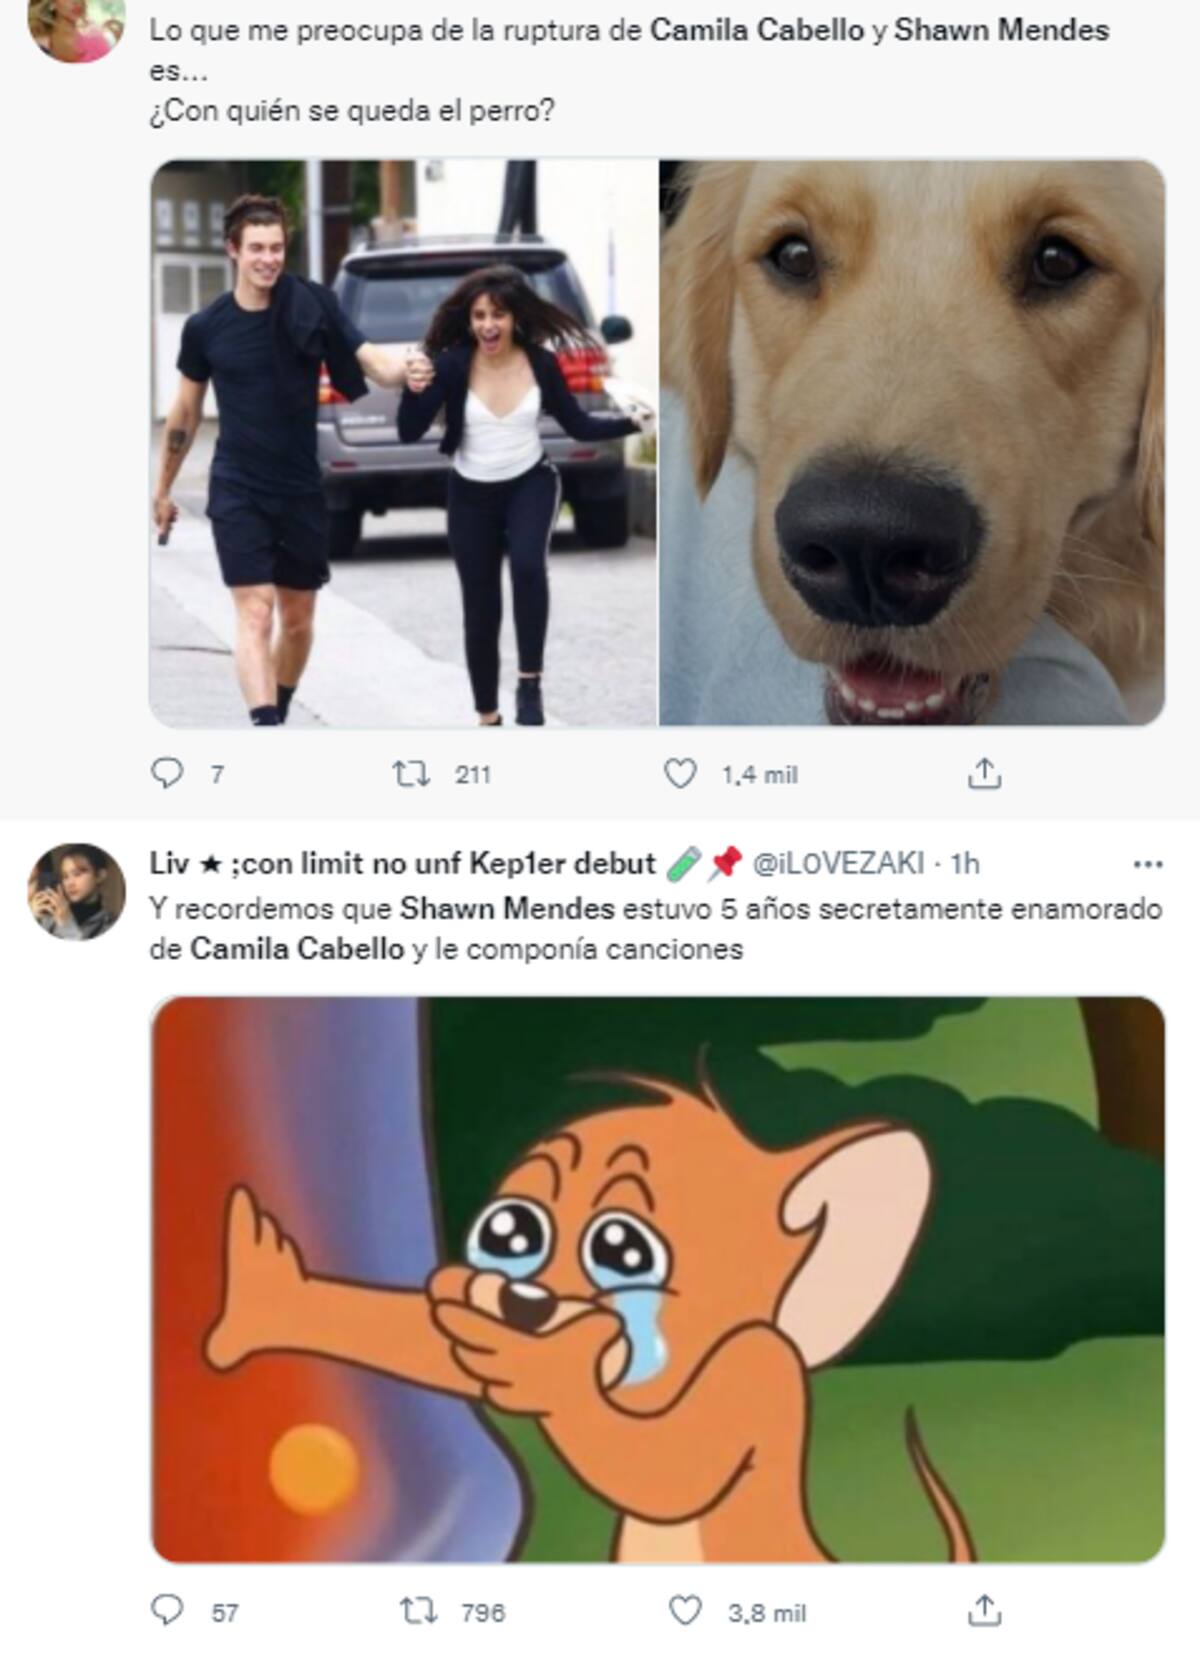Select Camila Cabello in first tweet text

[757, 31]
